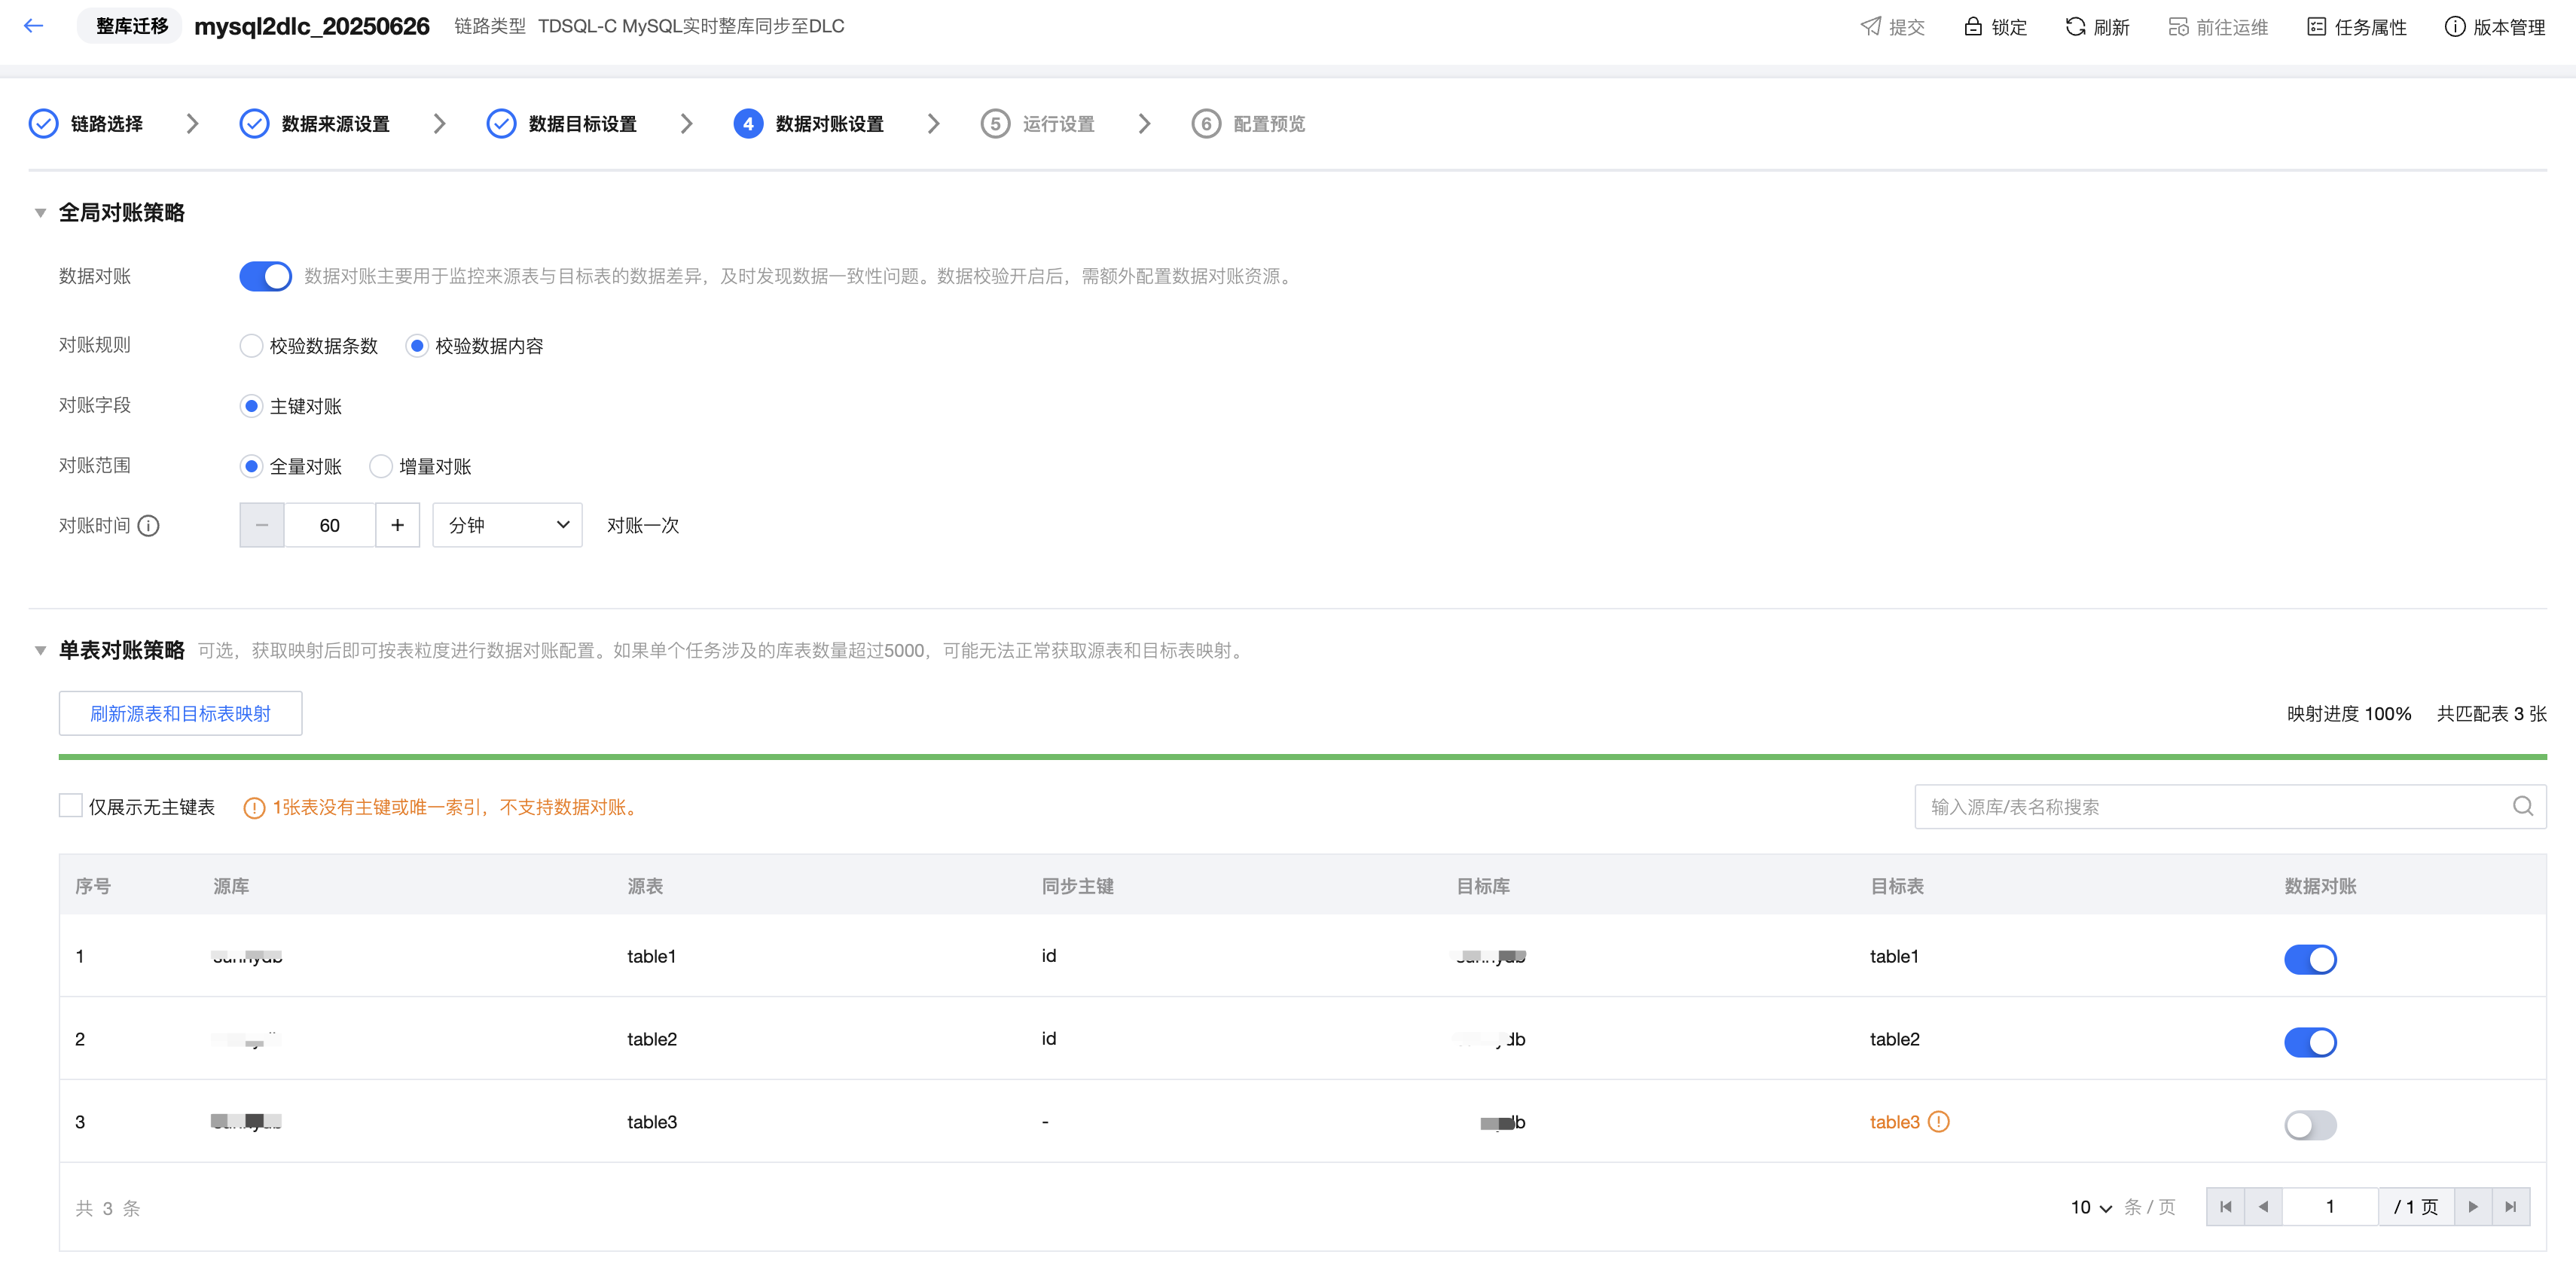
Task: Disable the global 数据对账 switch
Action: tap(265, 276)
